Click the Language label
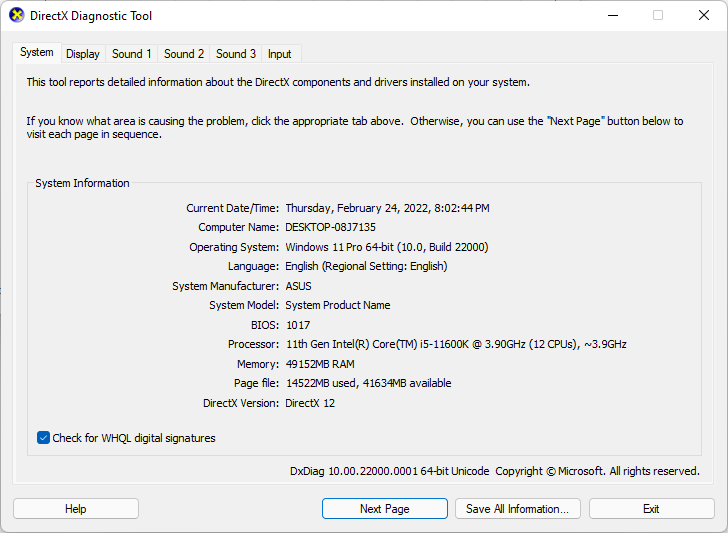 coord(254,266)
